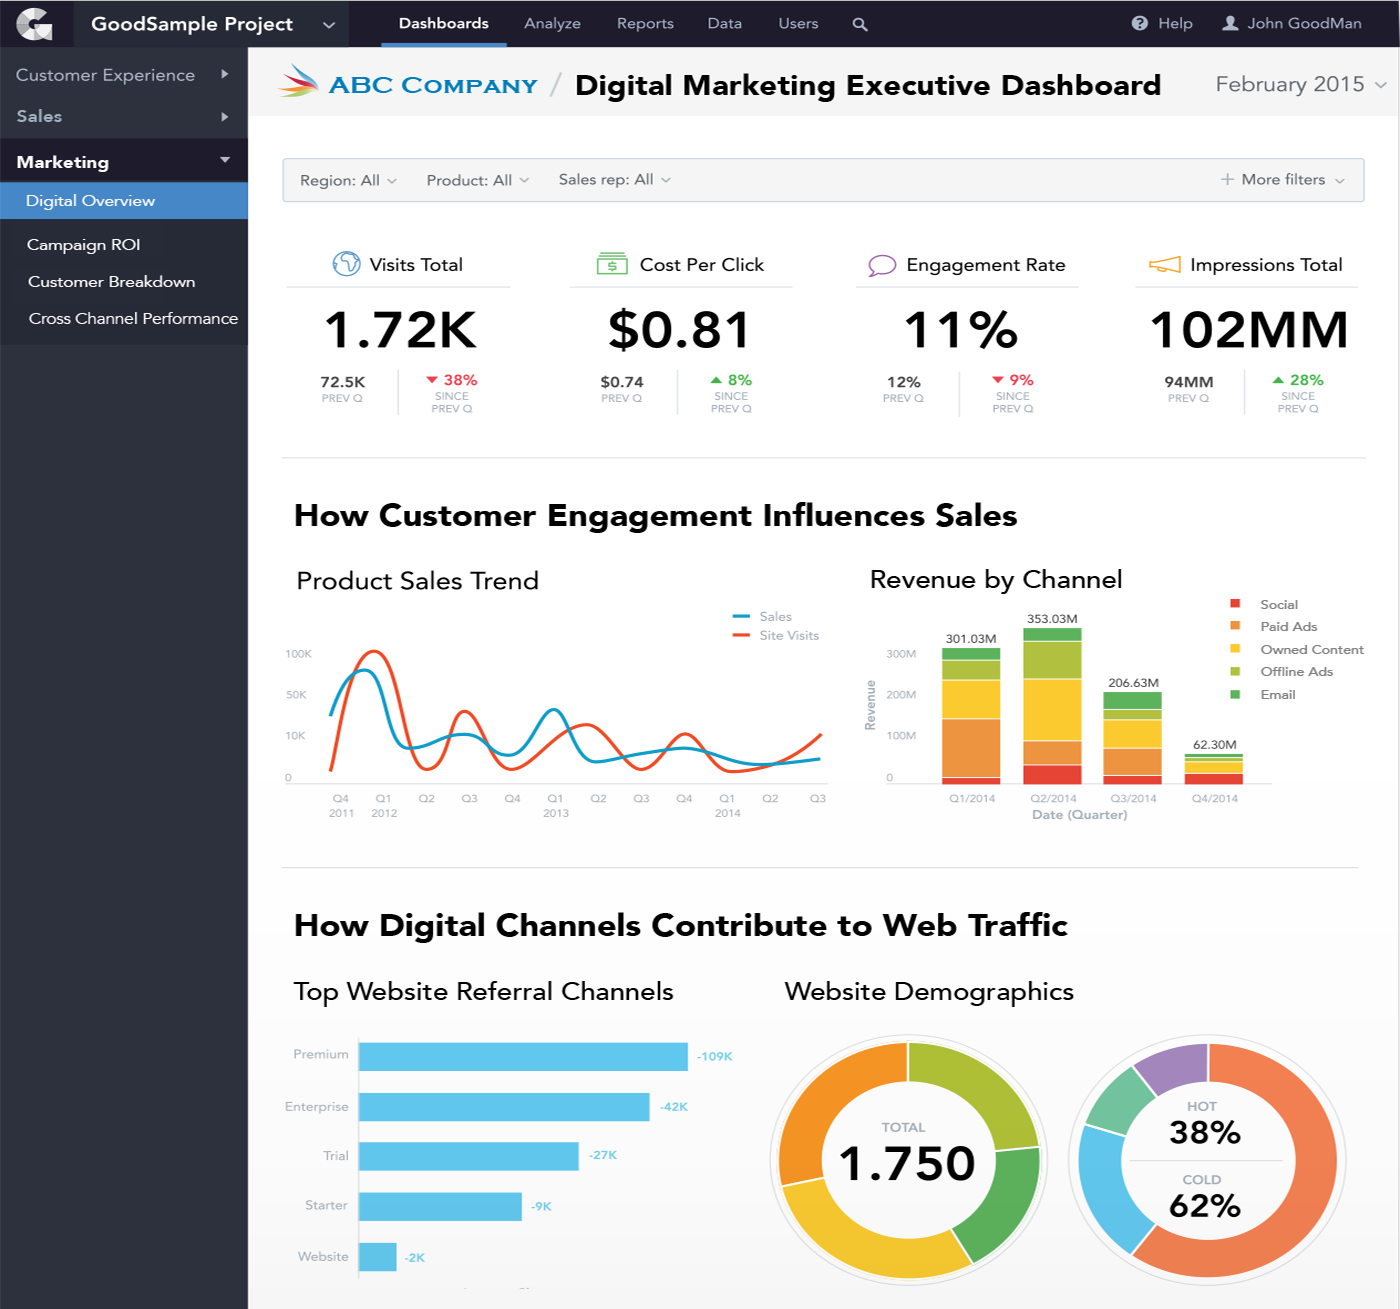Toggle the Social legend entry
This screenshot has width=1400, height=1309.
[x=1264, y=604]
